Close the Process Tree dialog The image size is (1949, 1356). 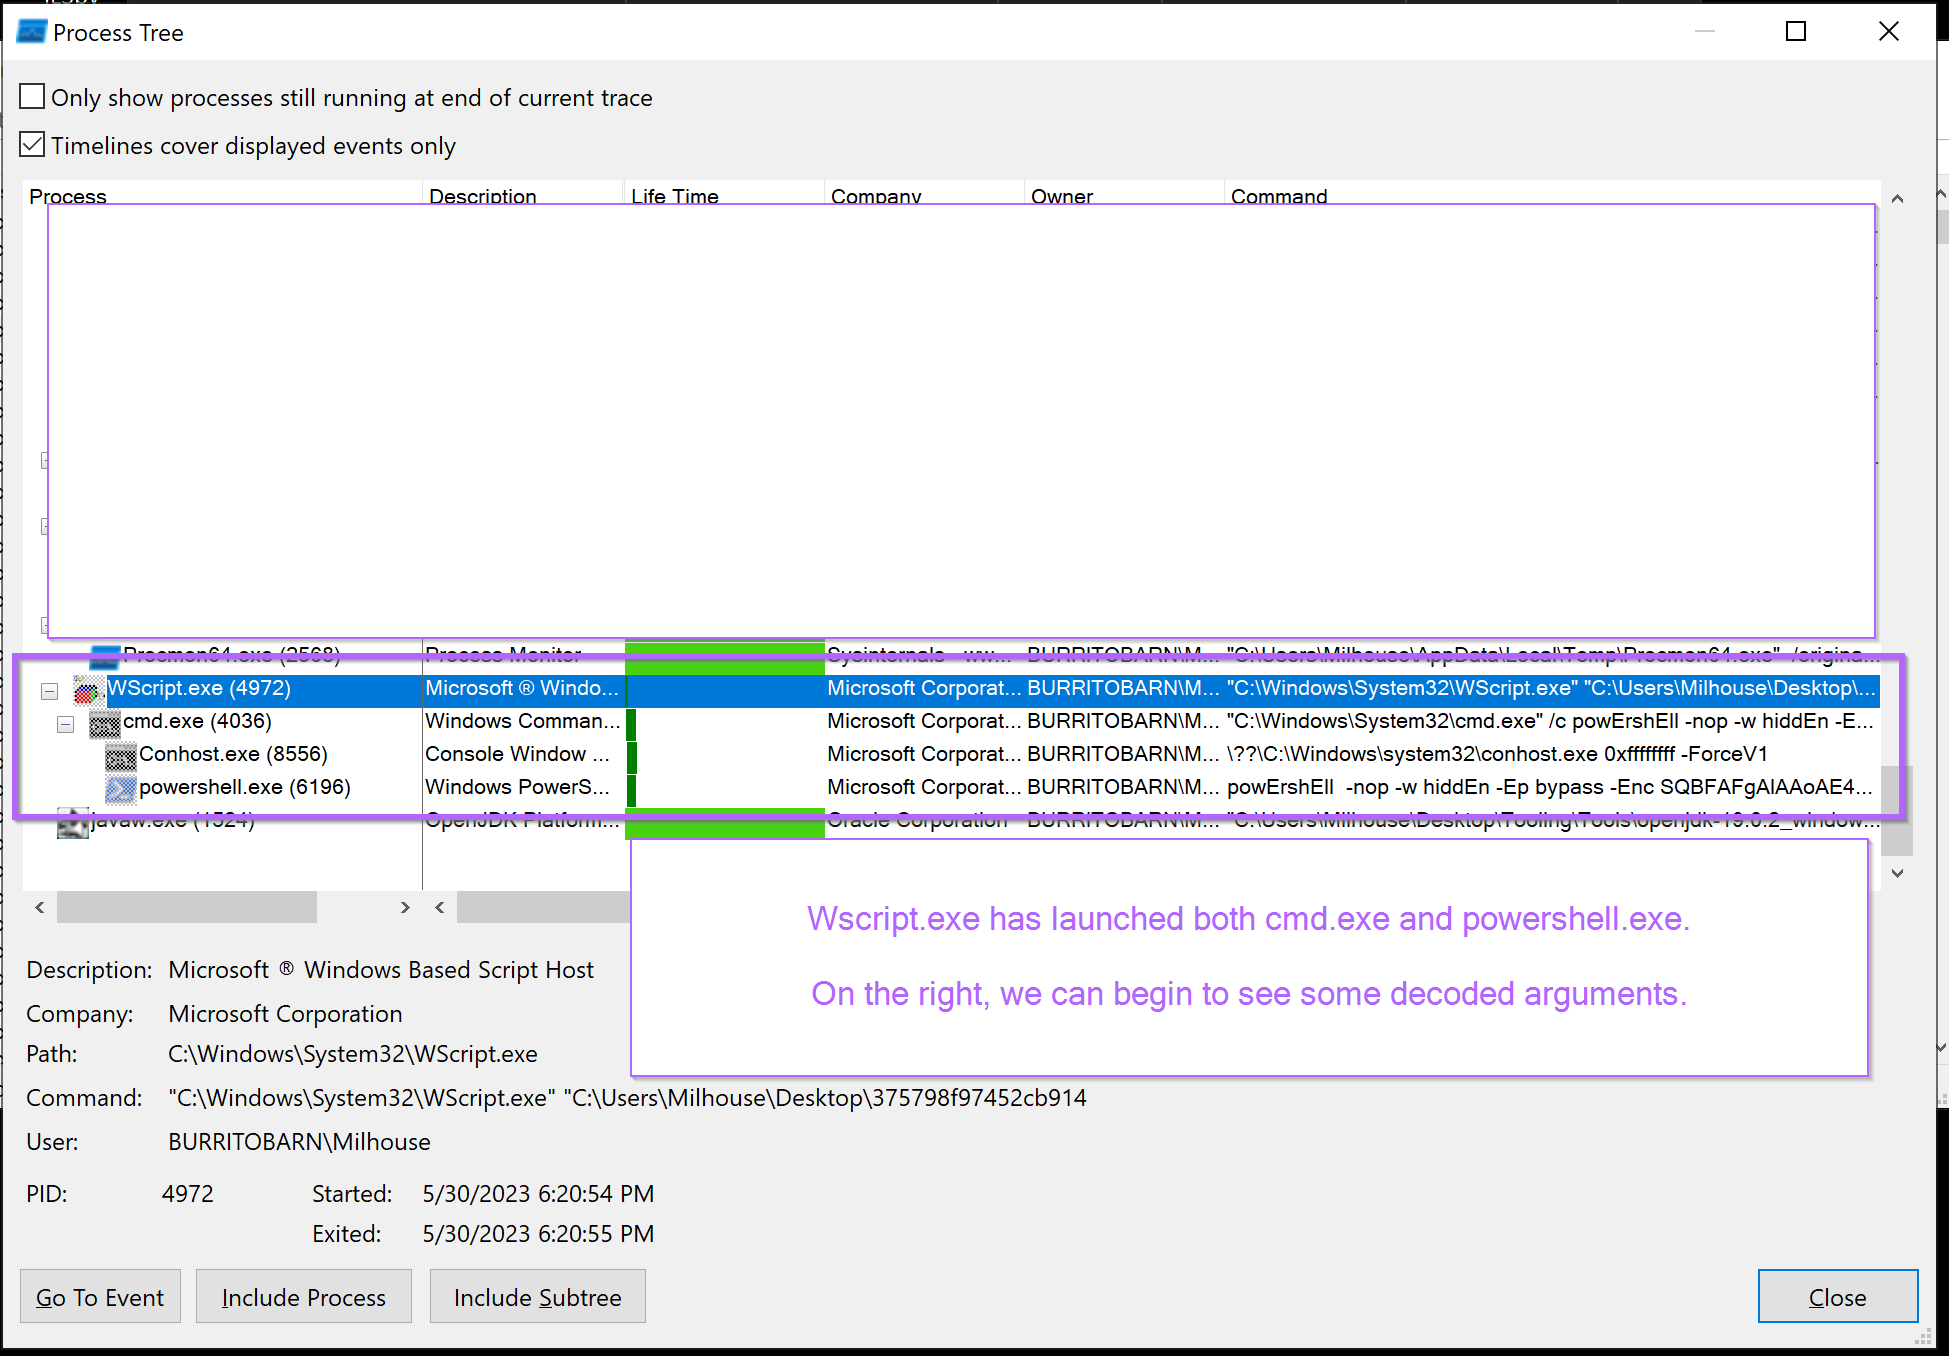click(x=1837, y=1296)
